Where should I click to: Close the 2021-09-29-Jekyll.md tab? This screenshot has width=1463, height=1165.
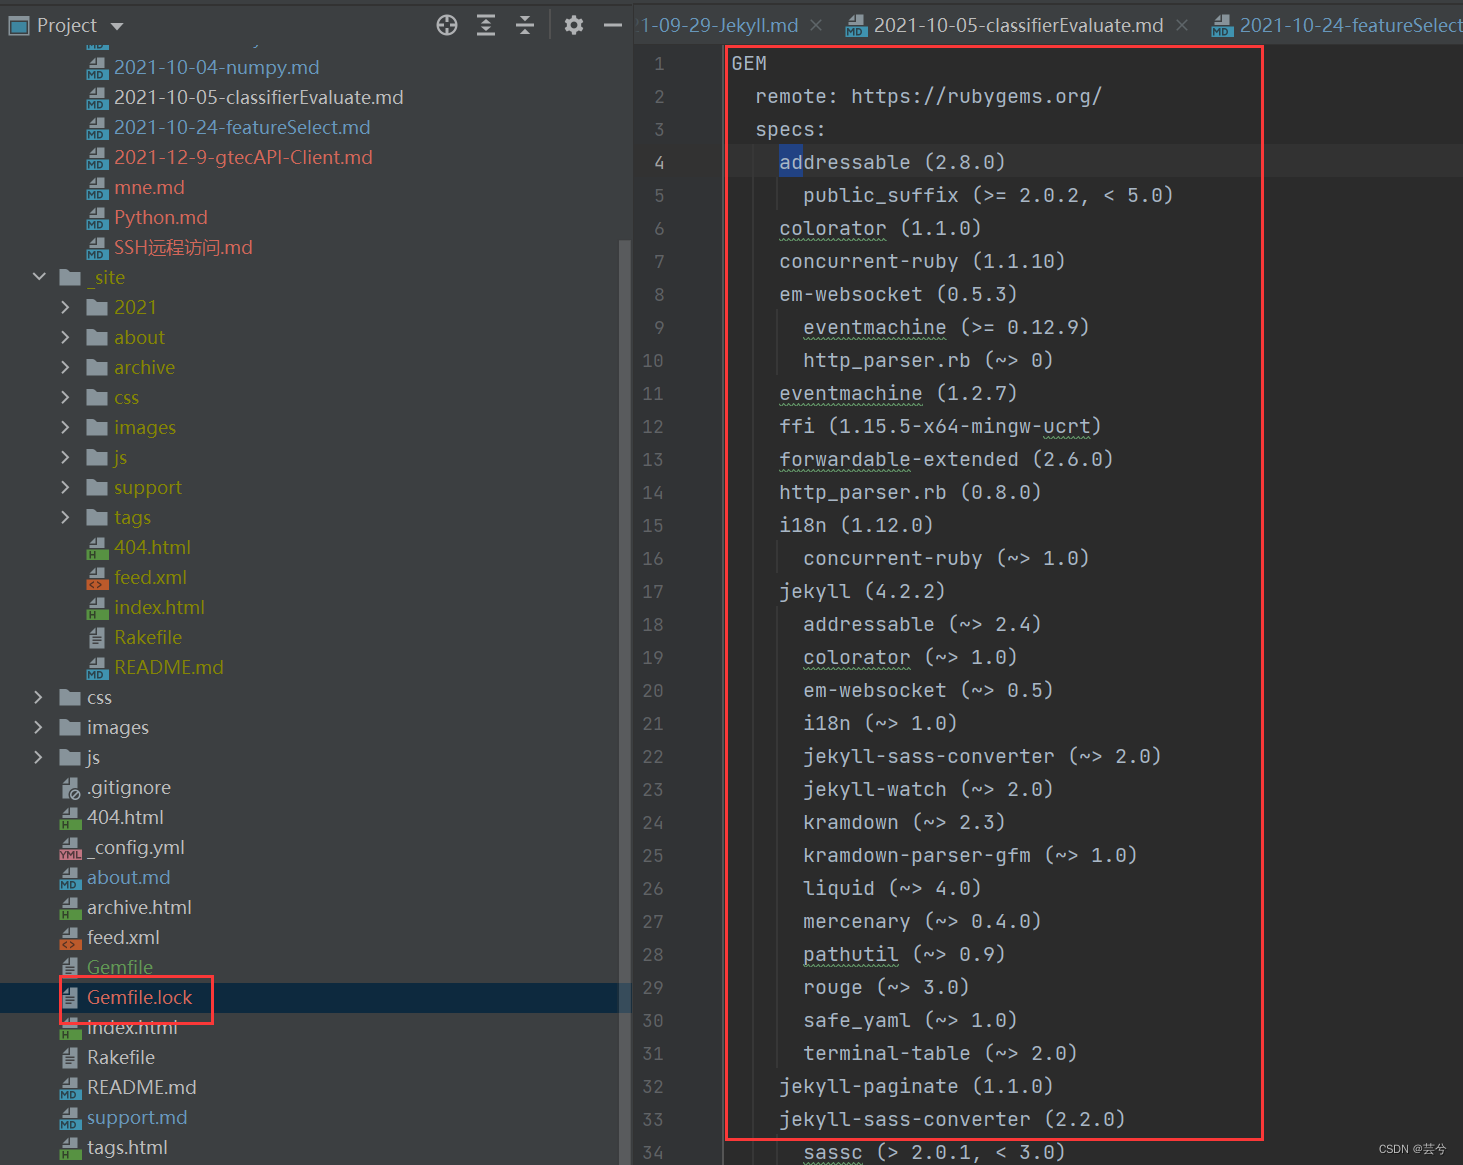point(815,25)
